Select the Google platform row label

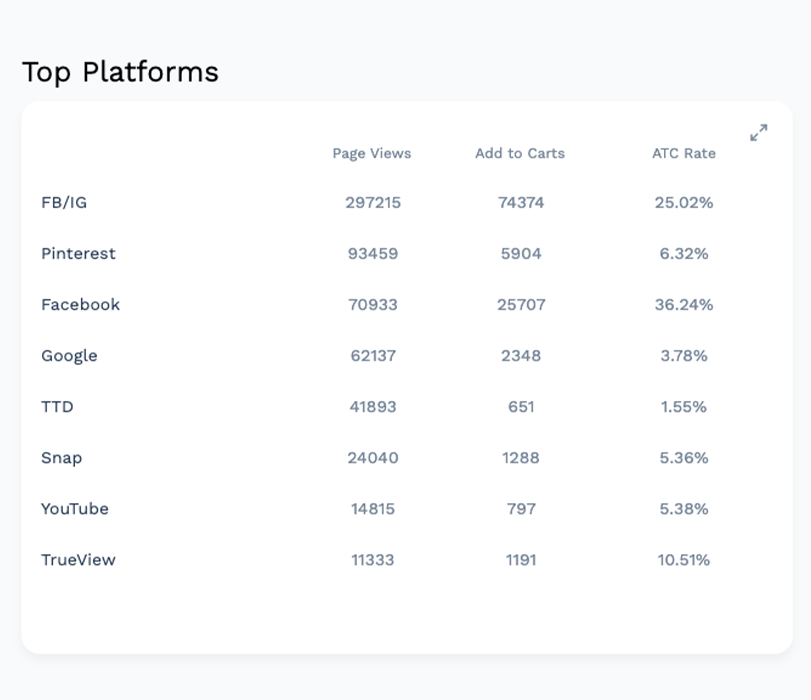[69, 356]
